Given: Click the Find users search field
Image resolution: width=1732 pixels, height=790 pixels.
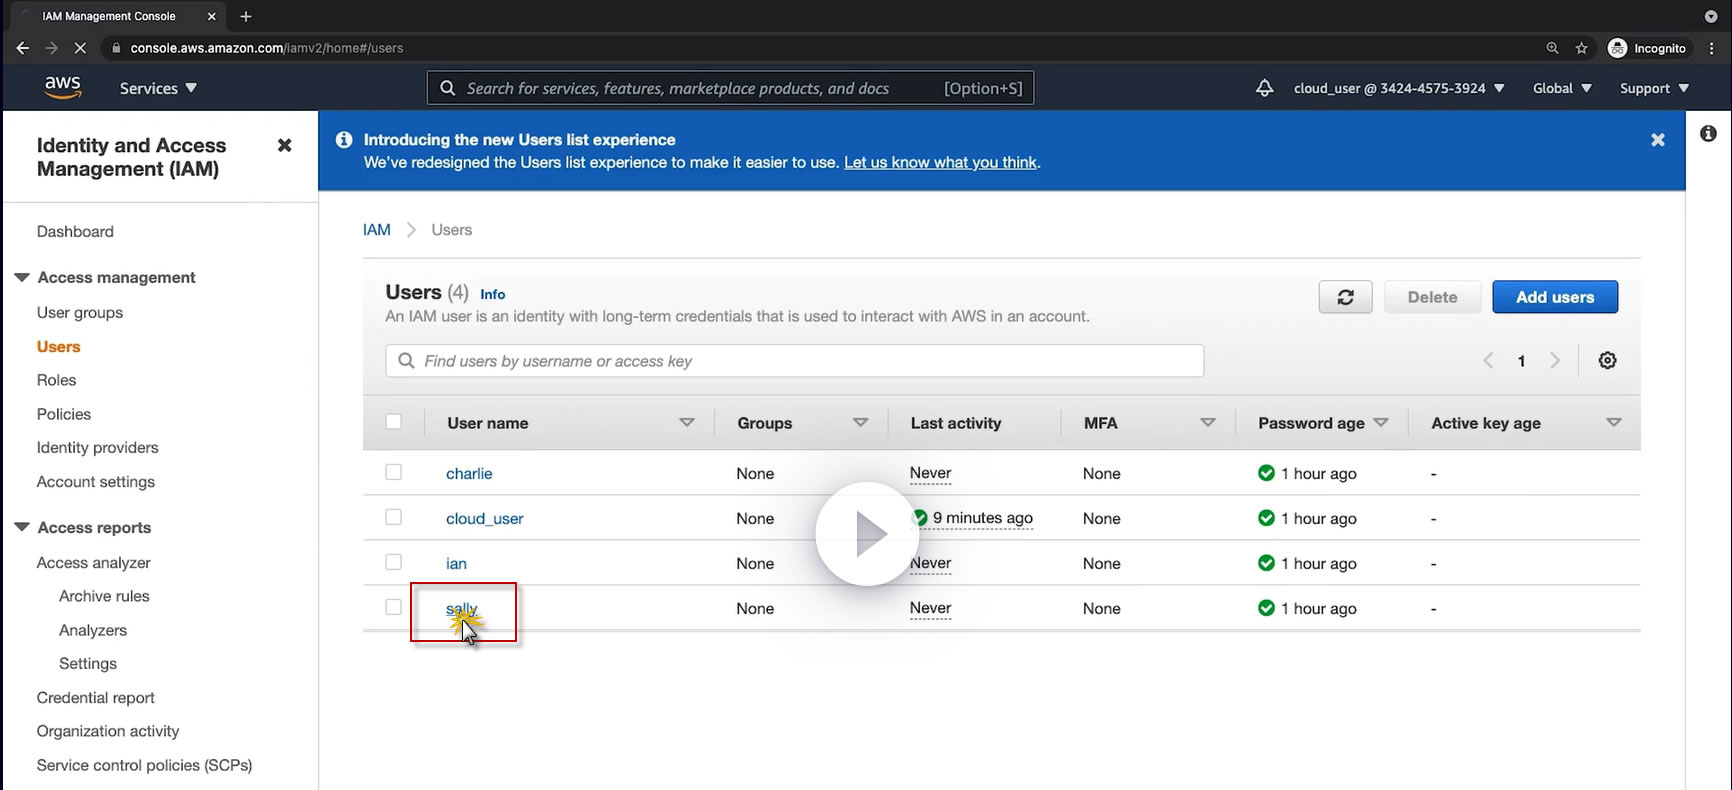Looking at the screenshot, I should click(x=794, y=361).
